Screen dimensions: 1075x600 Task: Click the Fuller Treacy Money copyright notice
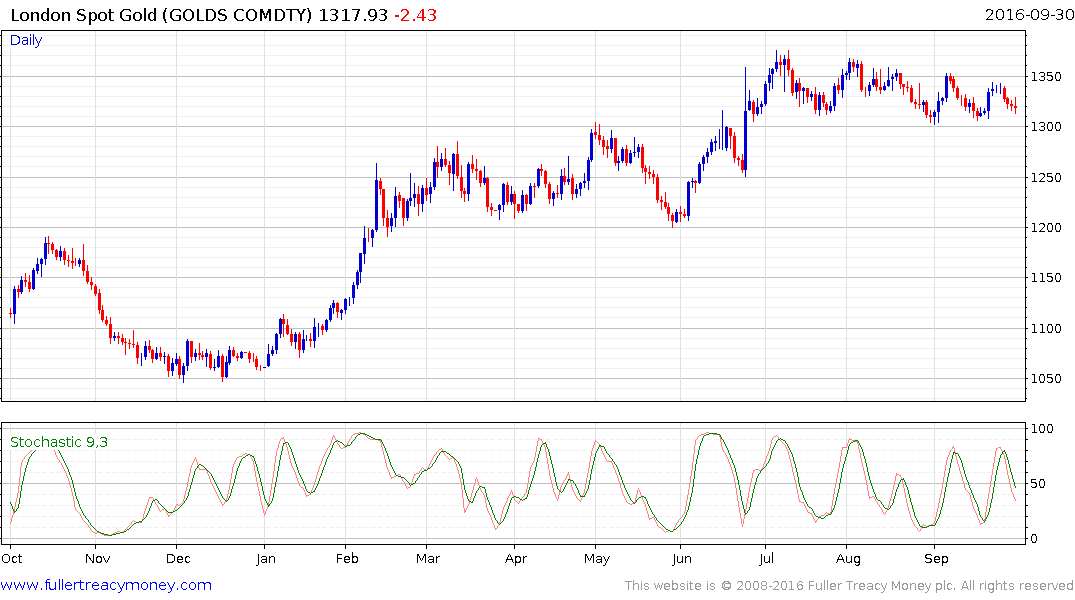pos(849,586)
